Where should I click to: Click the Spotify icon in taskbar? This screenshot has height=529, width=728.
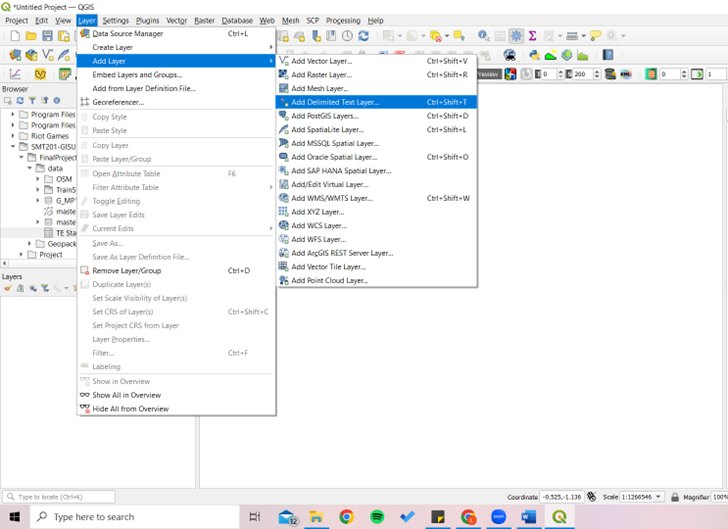[x=377, y=517]
